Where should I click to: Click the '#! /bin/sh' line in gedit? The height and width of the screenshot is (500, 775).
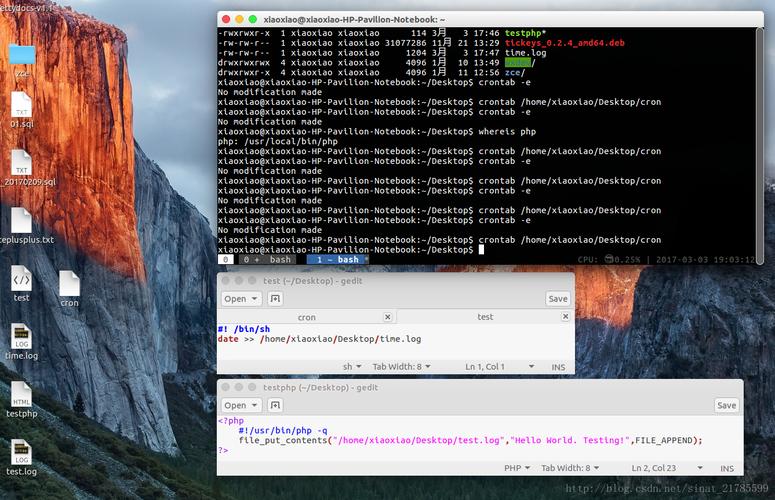[x=244, y=329]
